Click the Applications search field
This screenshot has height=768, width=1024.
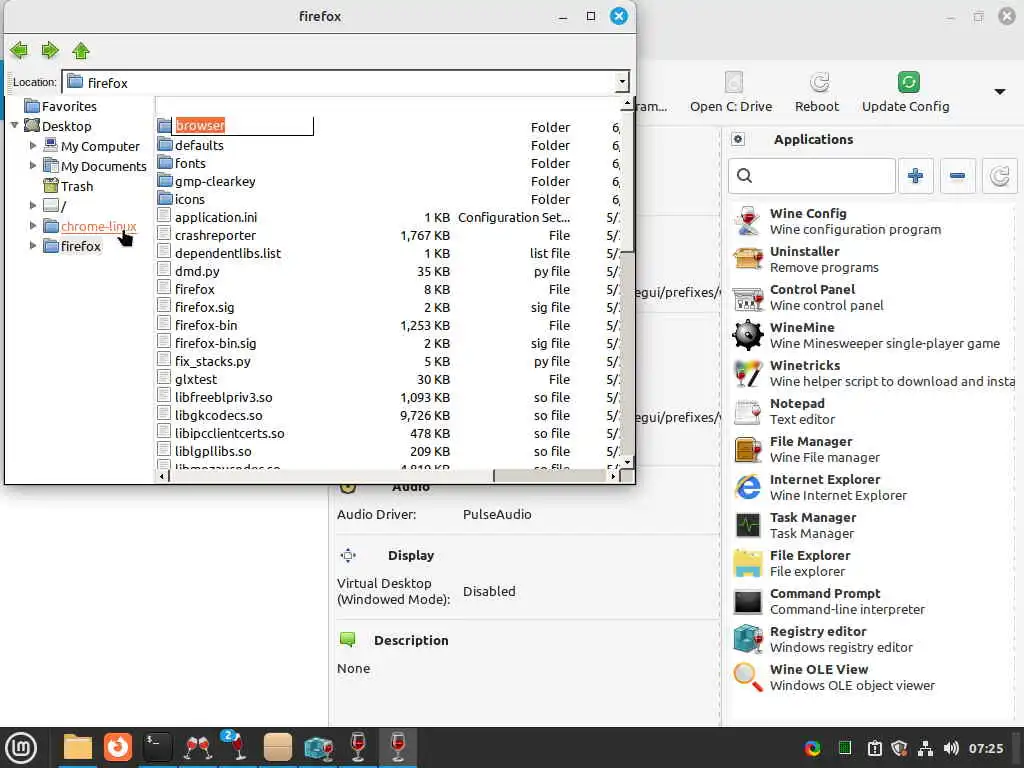[x=812, y=176]
